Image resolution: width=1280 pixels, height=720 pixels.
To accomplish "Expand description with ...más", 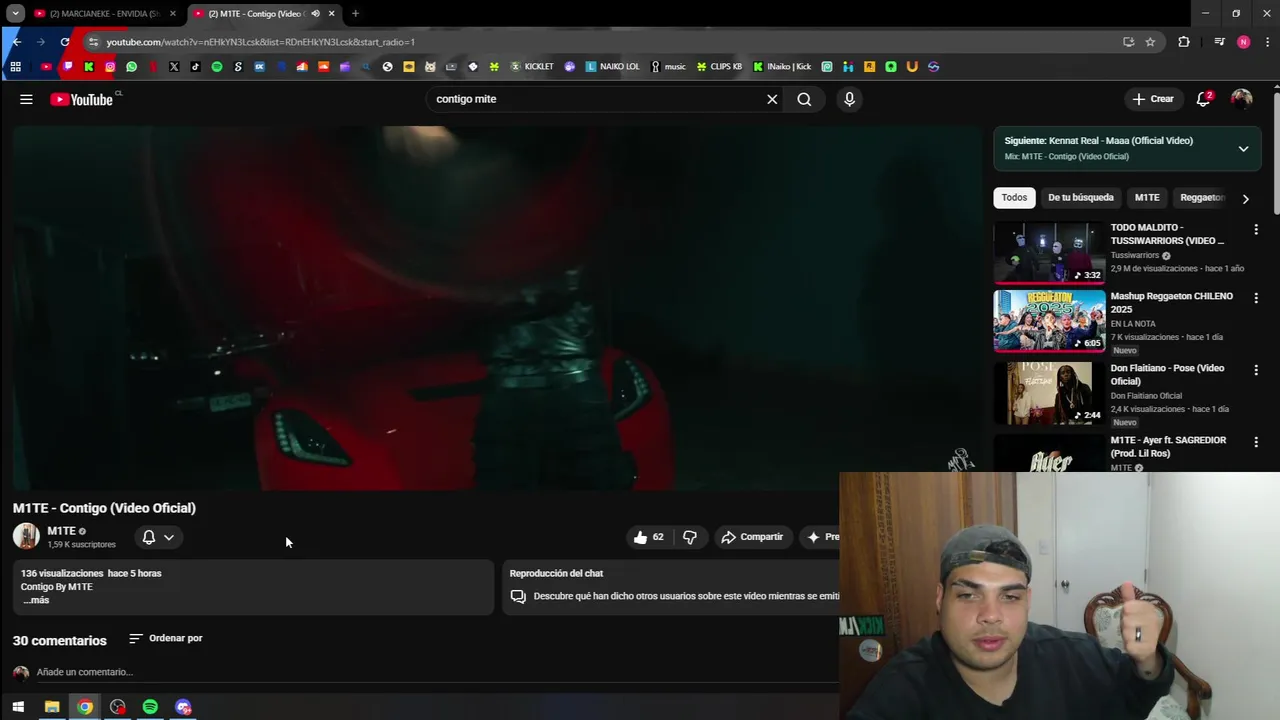I will [x=35, y=600].
